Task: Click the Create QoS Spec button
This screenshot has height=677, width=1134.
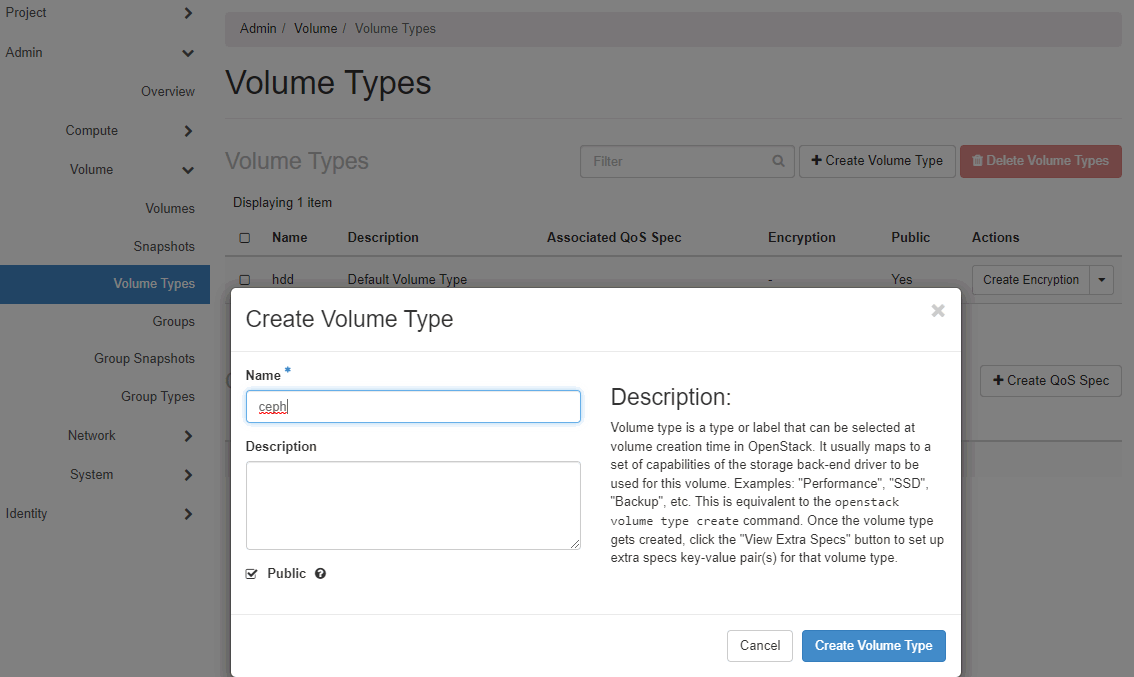Action: [x=1050, y=381]
